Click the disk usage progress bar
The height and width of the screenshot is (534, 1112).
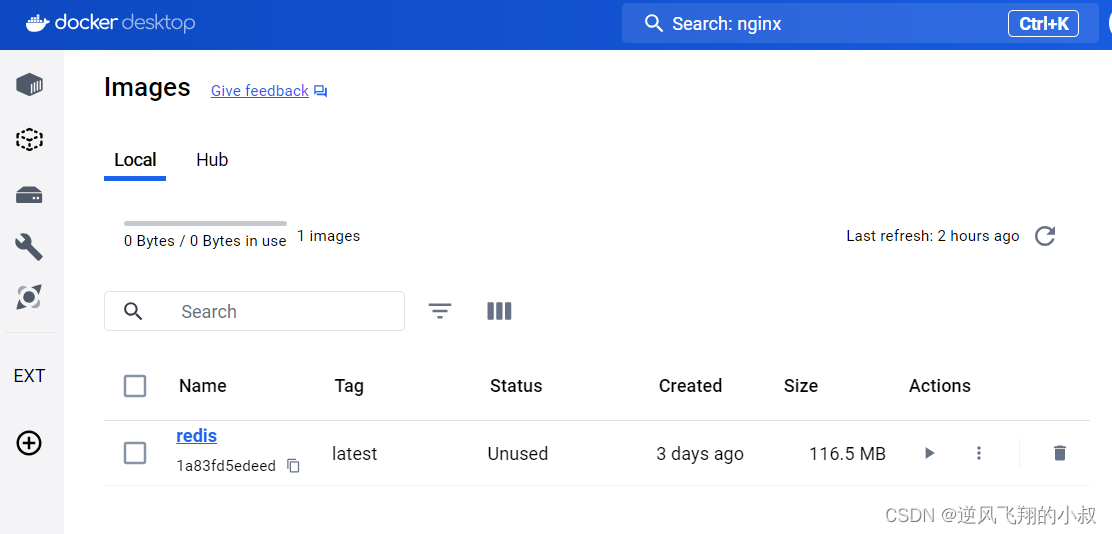coord(206,223)
